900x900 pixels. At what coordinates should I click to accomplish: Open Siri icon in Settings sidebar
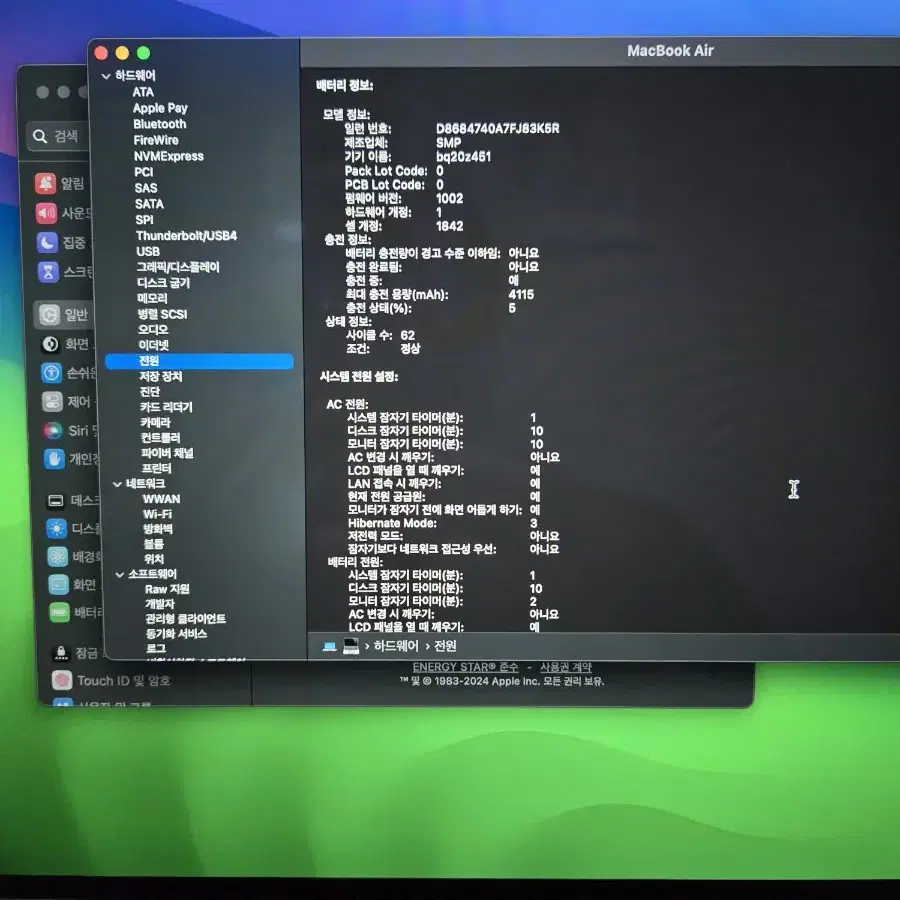(x=53, y=430)
